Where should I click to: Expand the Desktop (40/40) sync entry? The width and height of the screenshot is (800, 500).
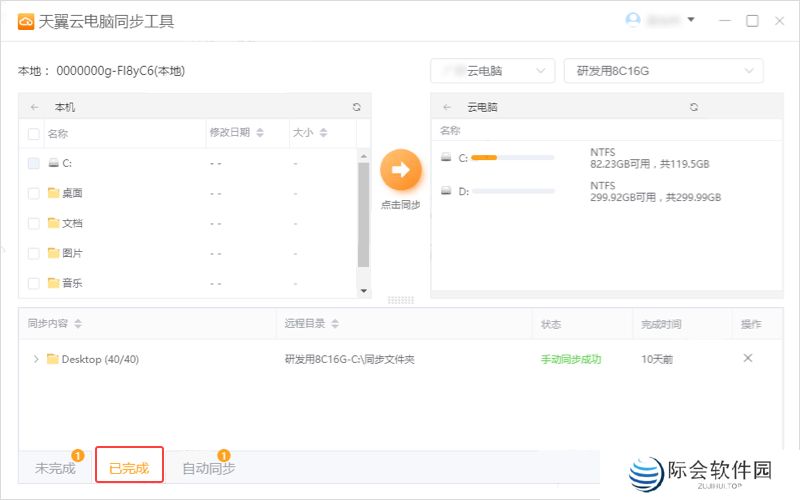(x=36, y=359)
